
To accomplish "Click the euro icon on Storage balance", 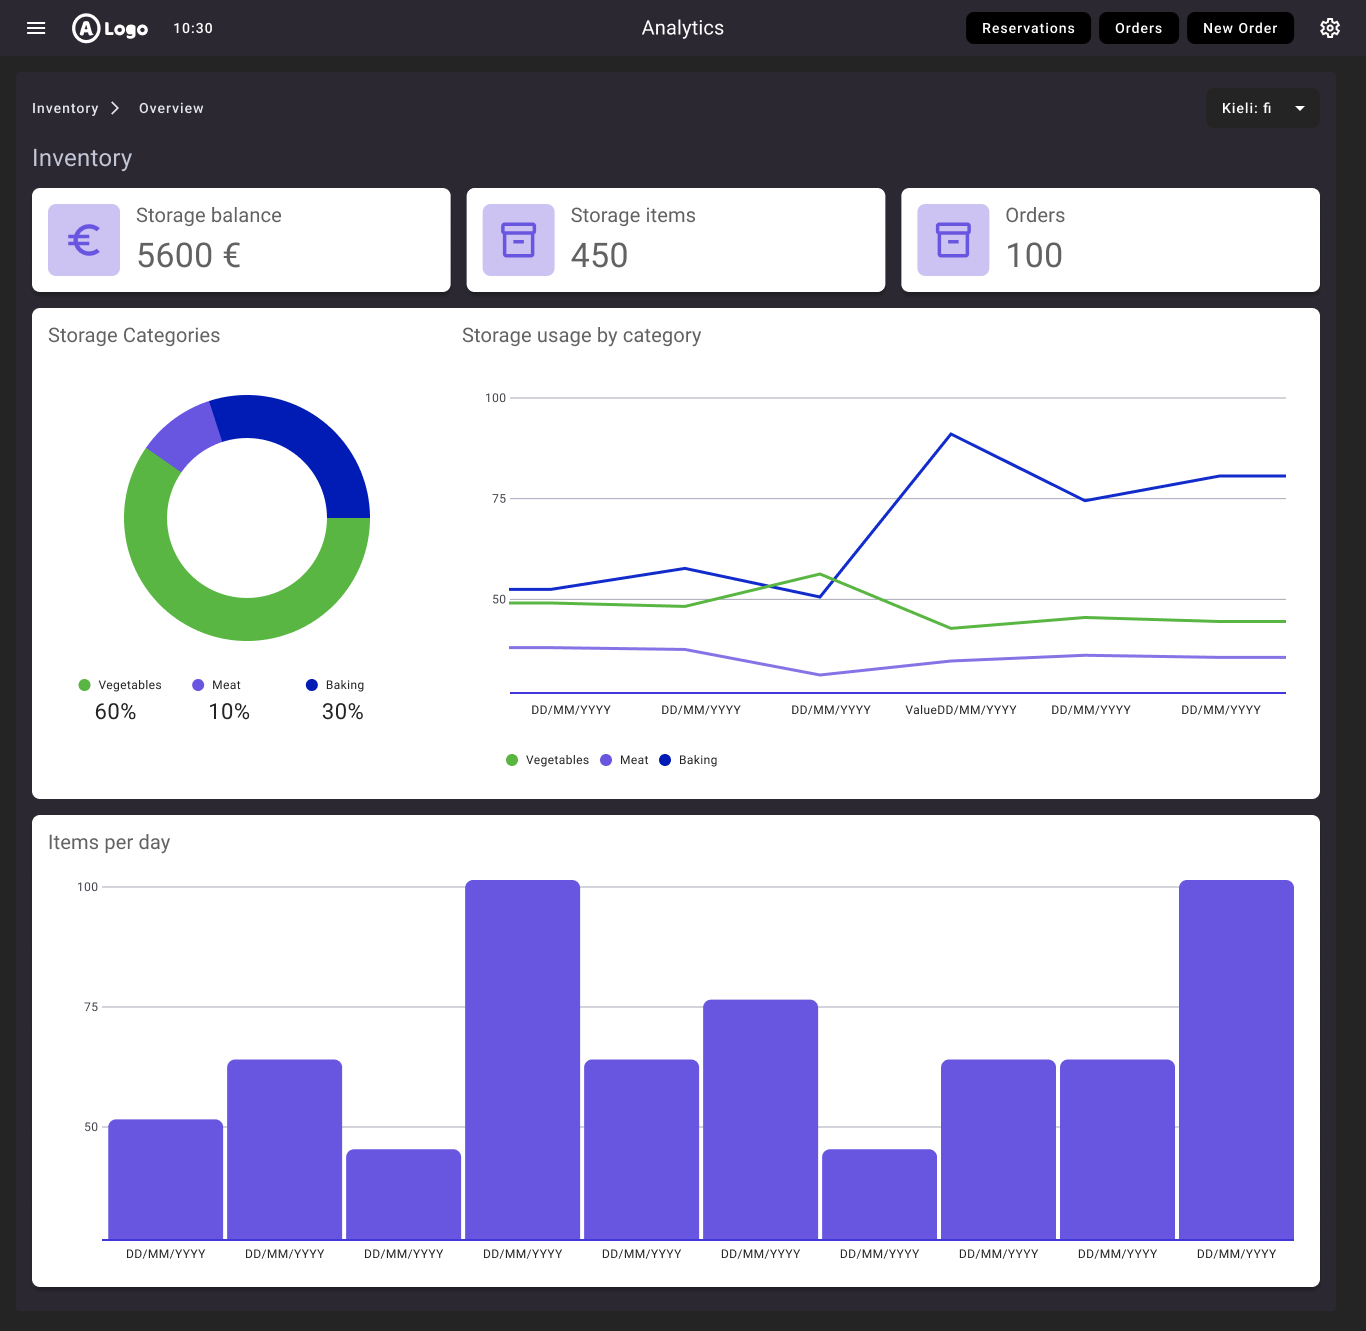I will tap(84, 240).
